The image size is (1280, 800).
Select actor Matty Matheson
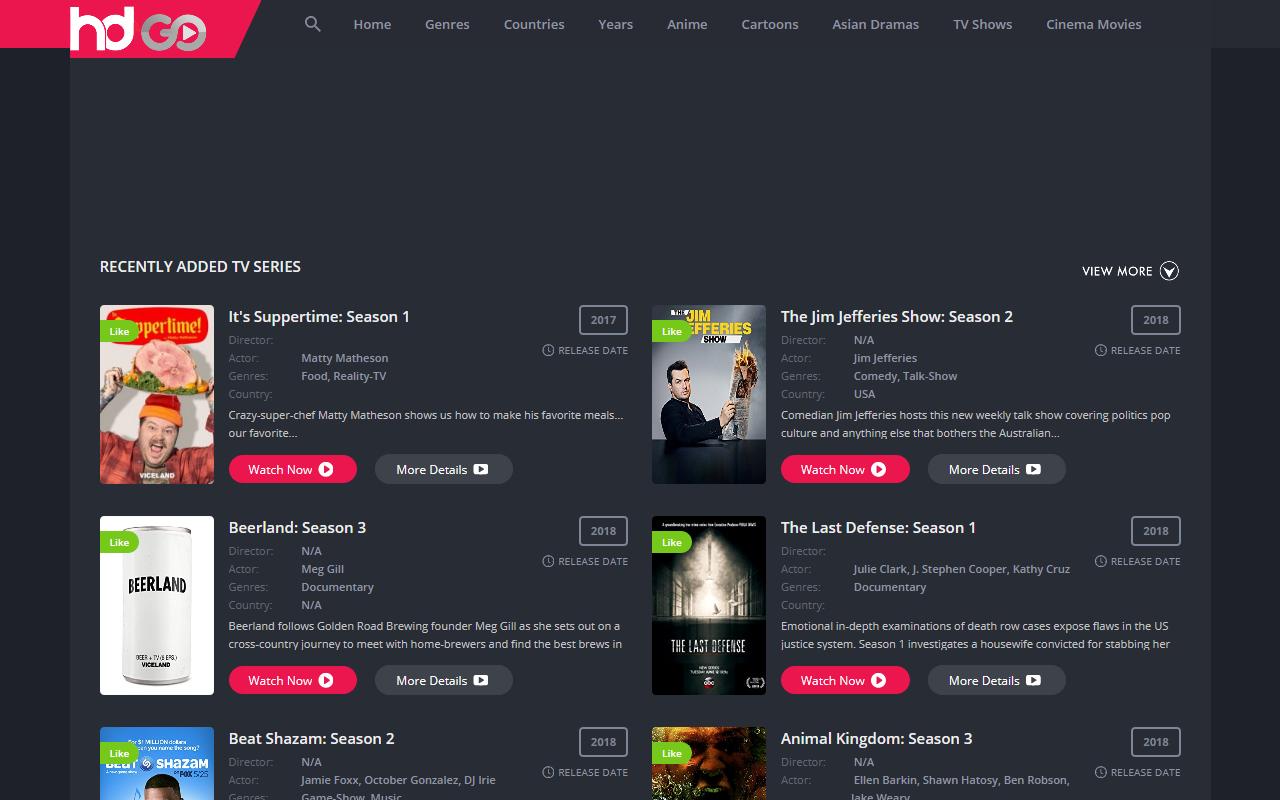[x=344, y=358]
